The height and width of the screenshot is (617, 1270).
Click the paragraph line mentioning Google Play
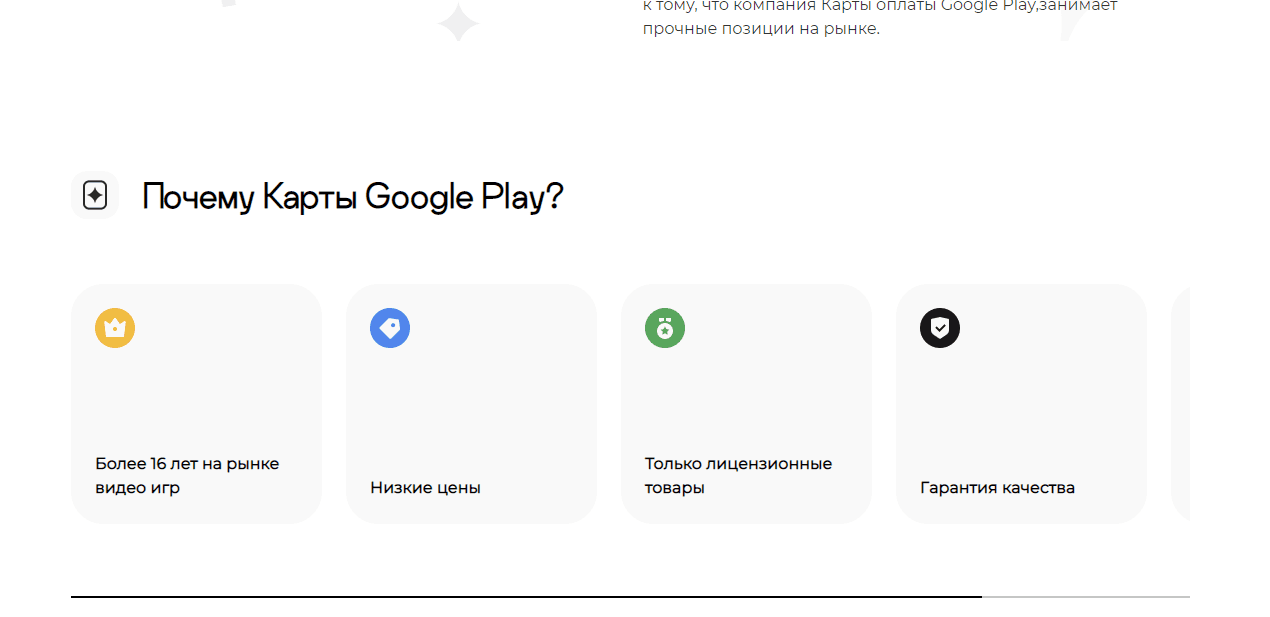[880, 6]
